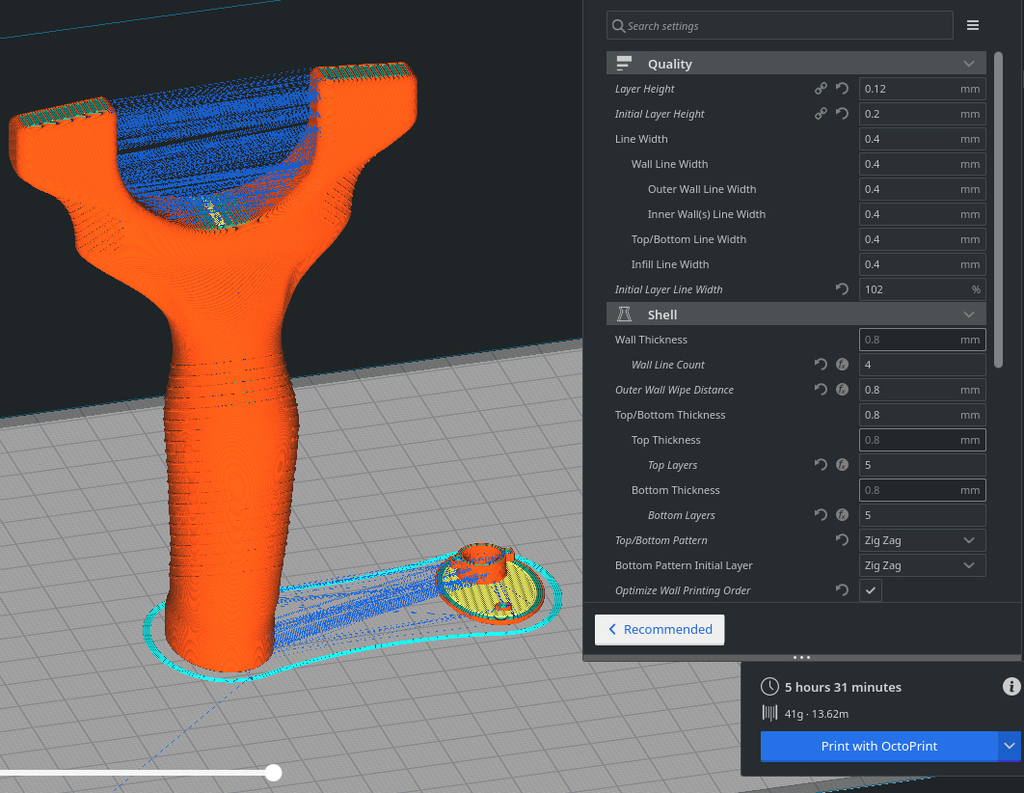Open the settings visibility hamburger menu
This screenshot has height=793, width=1024.
tap(972, 25)
